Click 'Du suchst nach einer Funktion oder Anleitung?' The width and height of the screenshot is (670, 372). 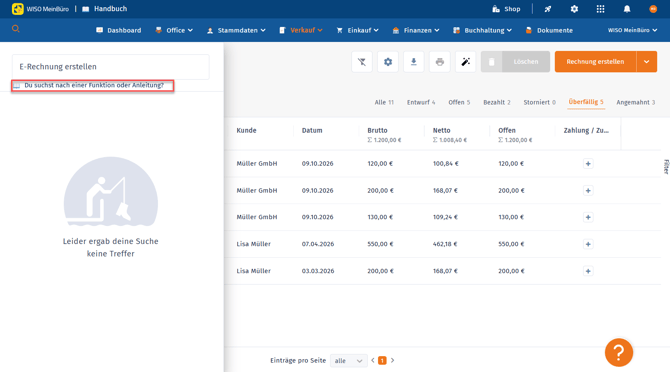pos(94,85)
